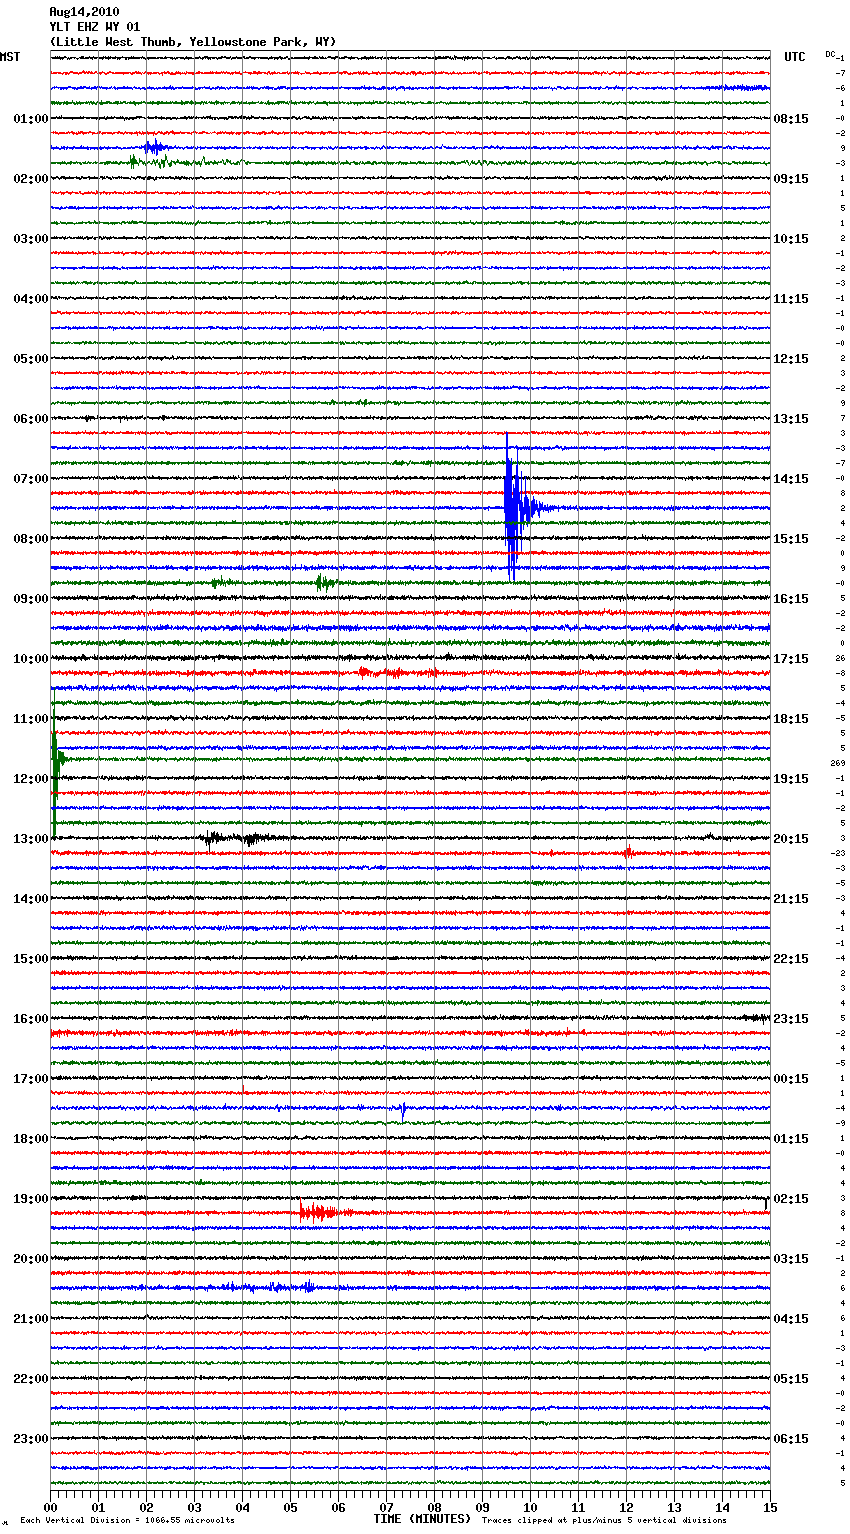Select the 09:00 MST row label
Screen dimensions: 850x1534
[x=30, y=599]
